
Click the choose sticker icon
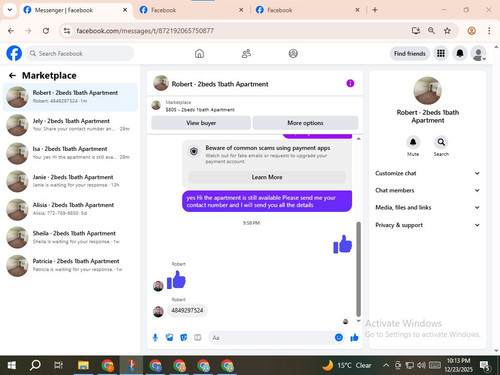coord(184,338)
